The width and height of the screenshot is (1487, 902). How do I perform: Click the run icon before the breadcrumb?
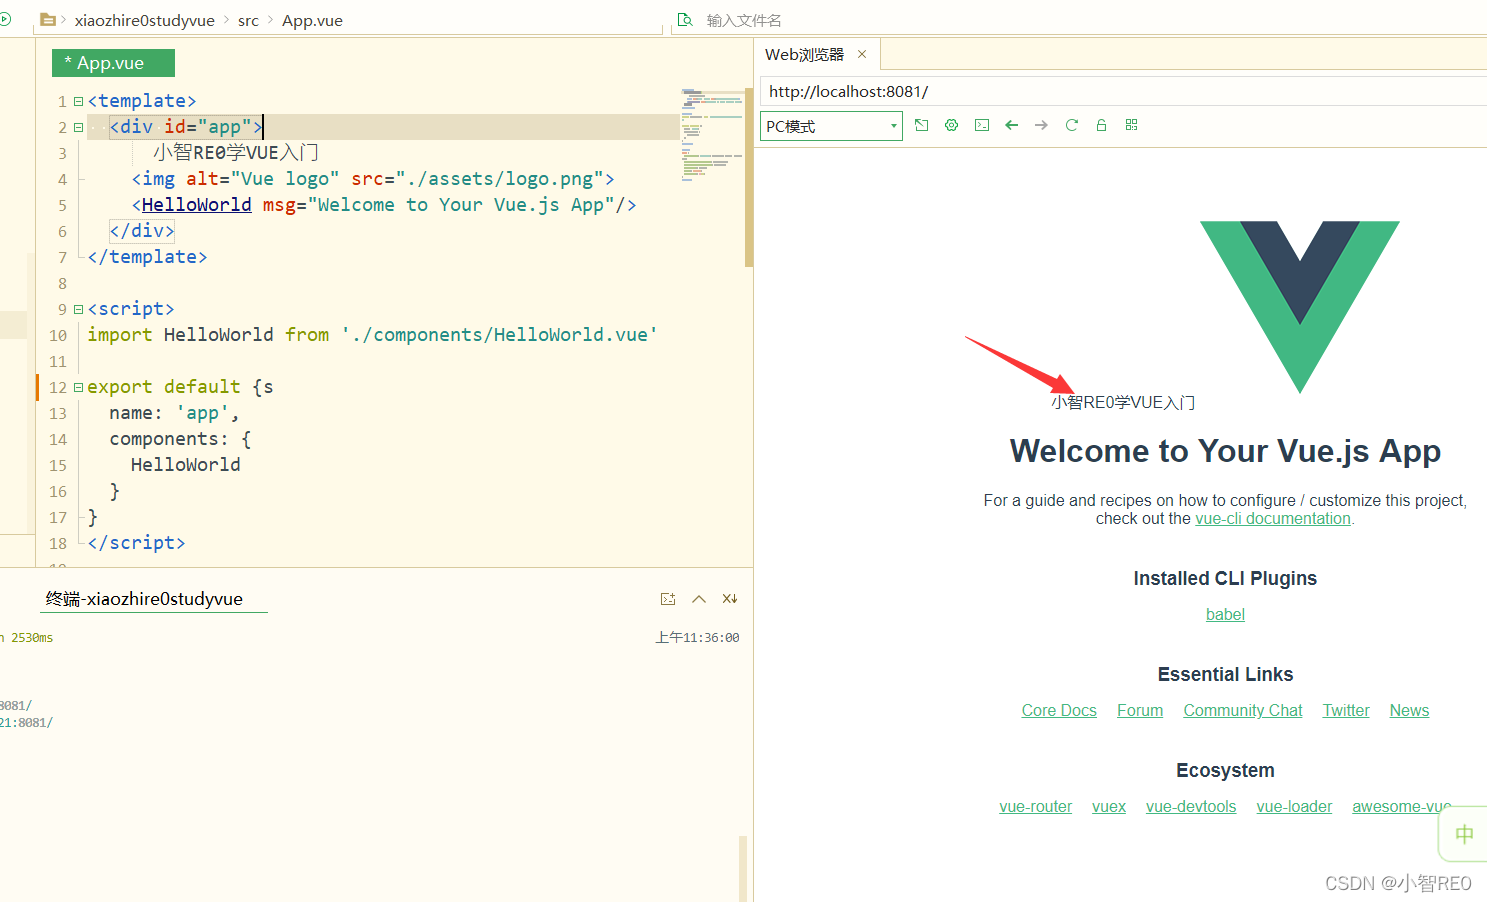click(x=5, y=19)
